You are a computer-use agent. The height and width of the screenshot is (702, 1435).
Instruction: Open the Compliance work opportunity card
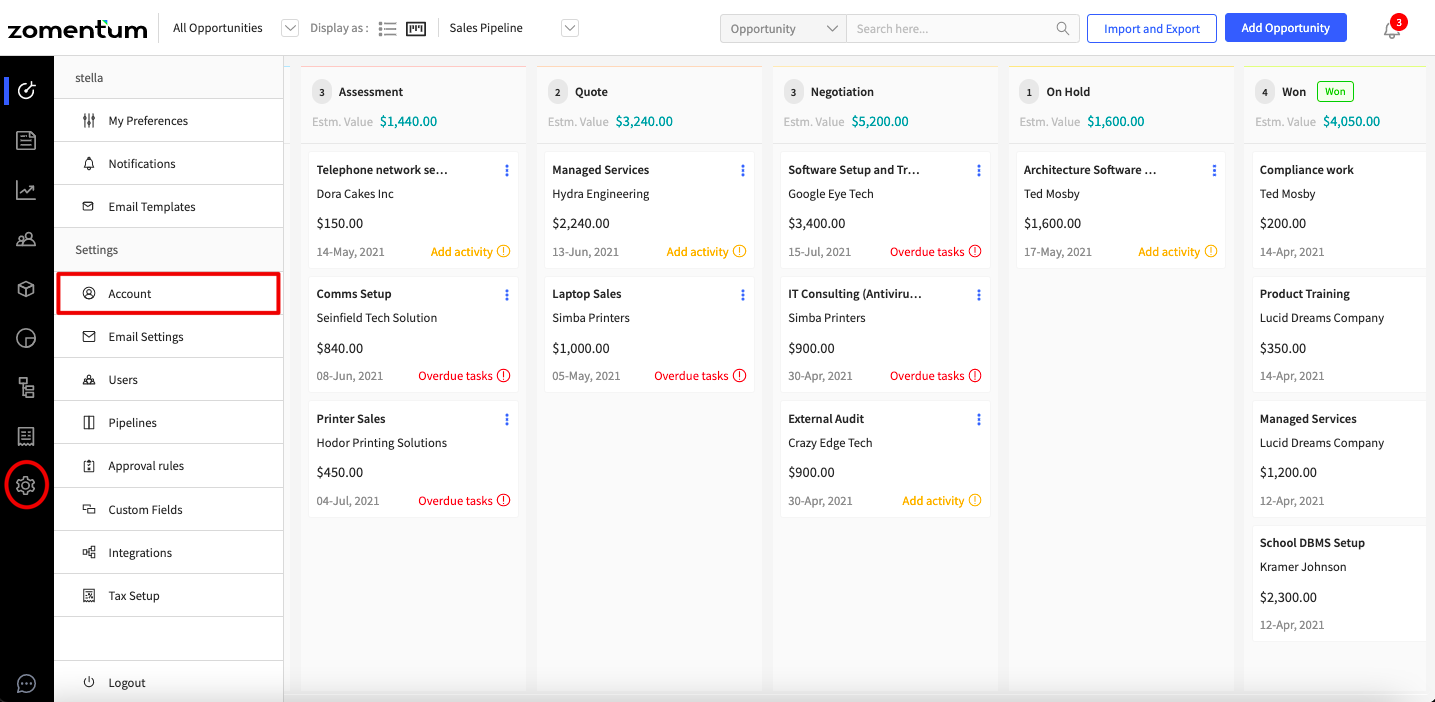tap(1339, 210)
